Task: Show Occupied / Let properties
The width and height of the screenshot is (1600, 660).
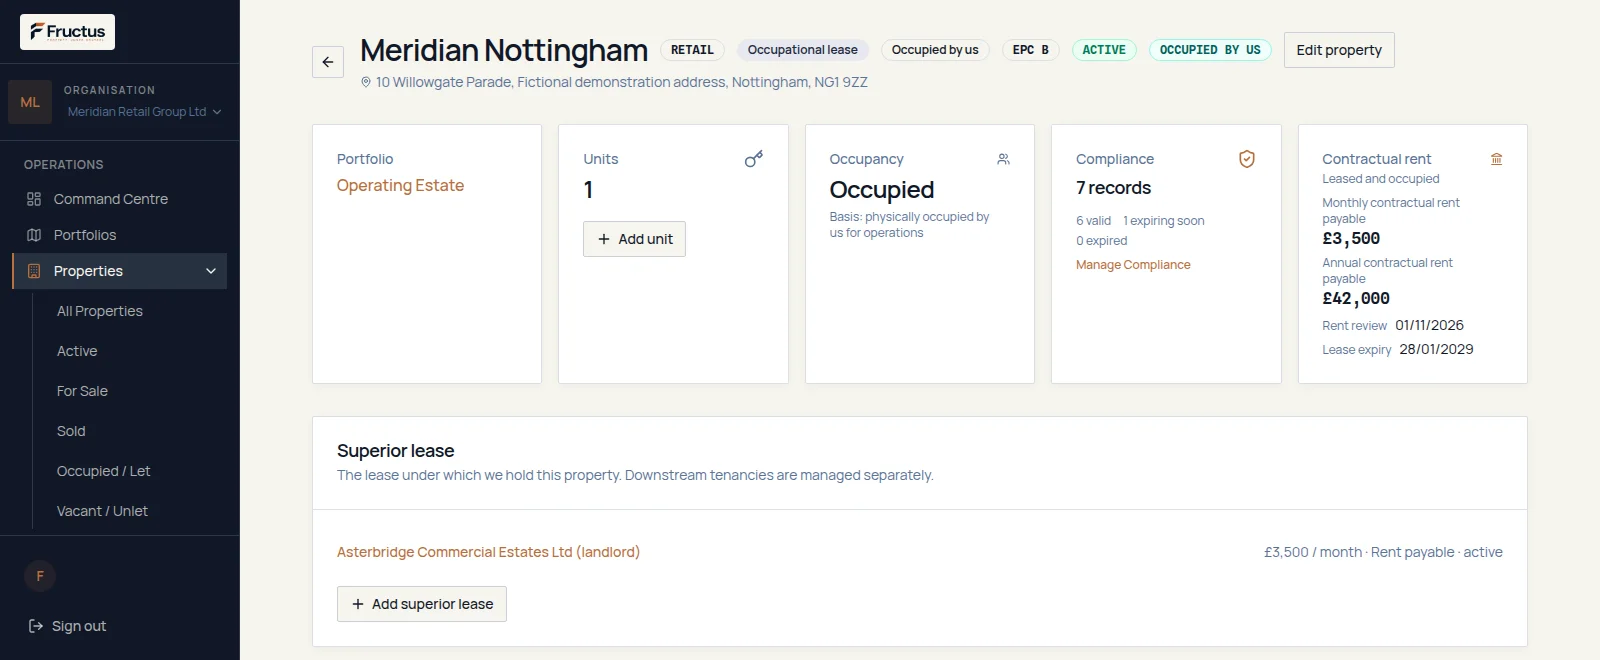Action: click(x=103, y=471)
